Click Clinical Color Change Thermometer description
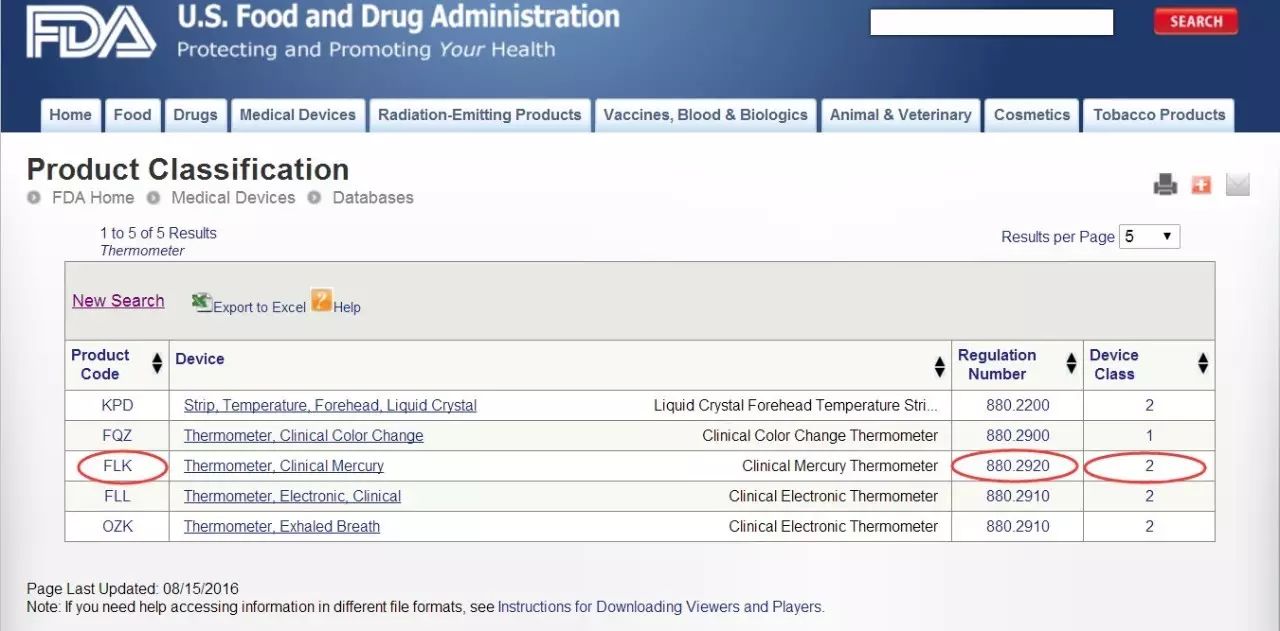This screenshot has width=1280, height=631. pyautogui.click(x=820, y=436)
